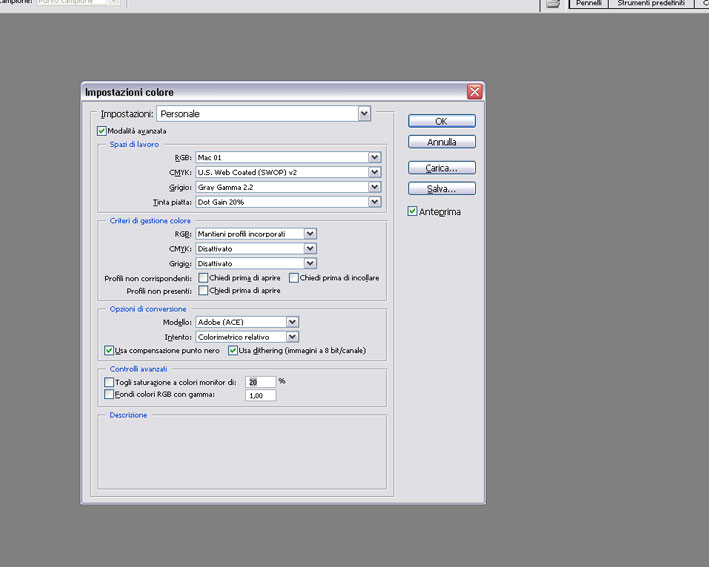Click the Carica... button

click(441, 168)
